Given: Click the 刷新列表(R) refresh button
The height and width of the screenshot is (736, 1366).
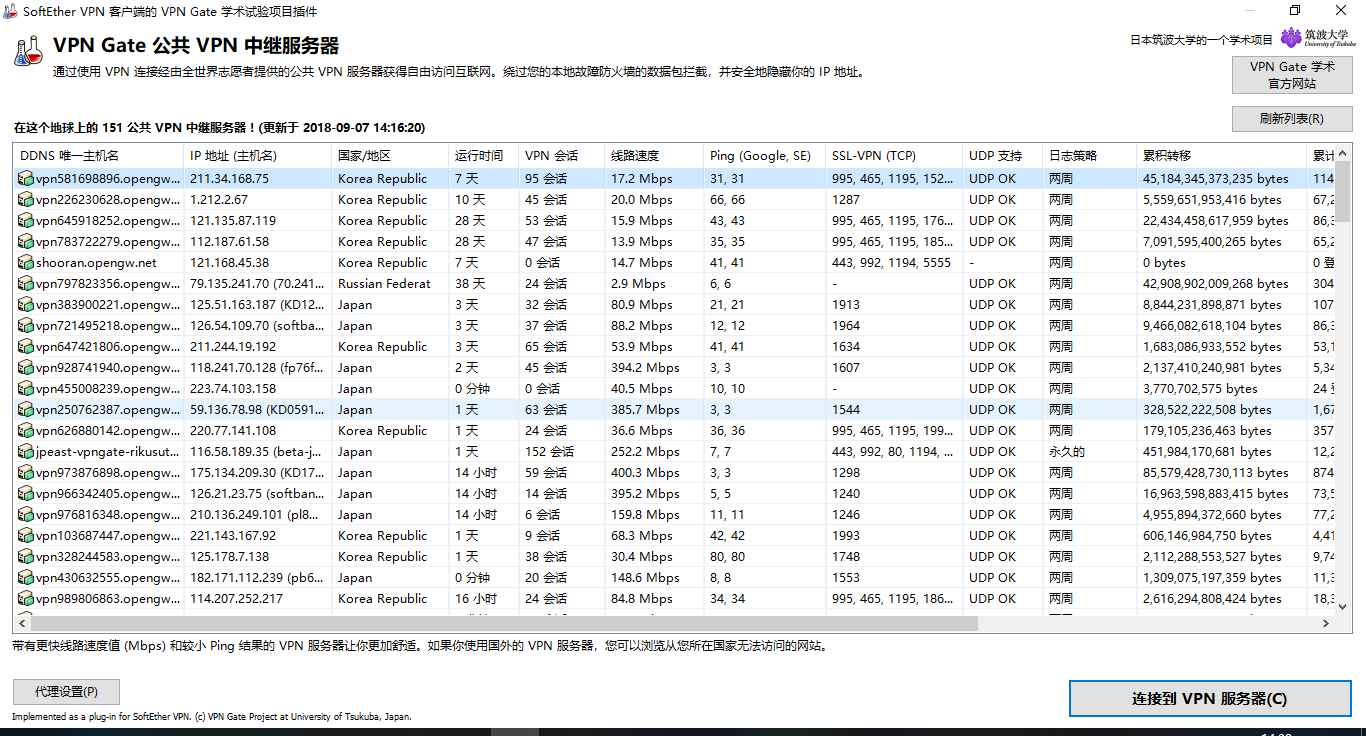Looking at the screenshot, I should [1292, 119].
